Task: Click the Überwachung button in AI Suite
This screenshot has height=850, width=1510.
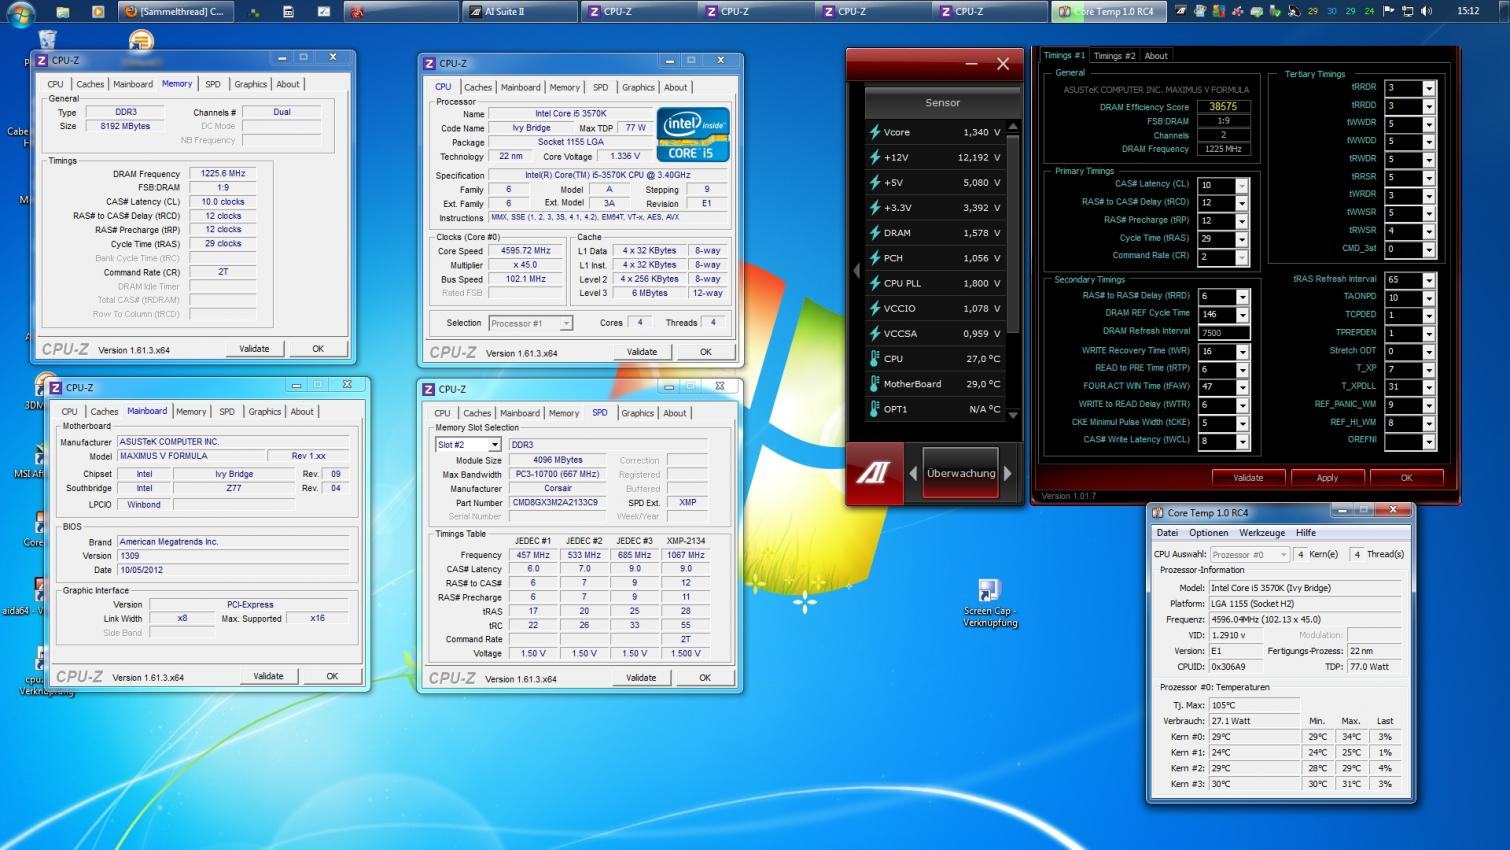Action: coord(960,473)
